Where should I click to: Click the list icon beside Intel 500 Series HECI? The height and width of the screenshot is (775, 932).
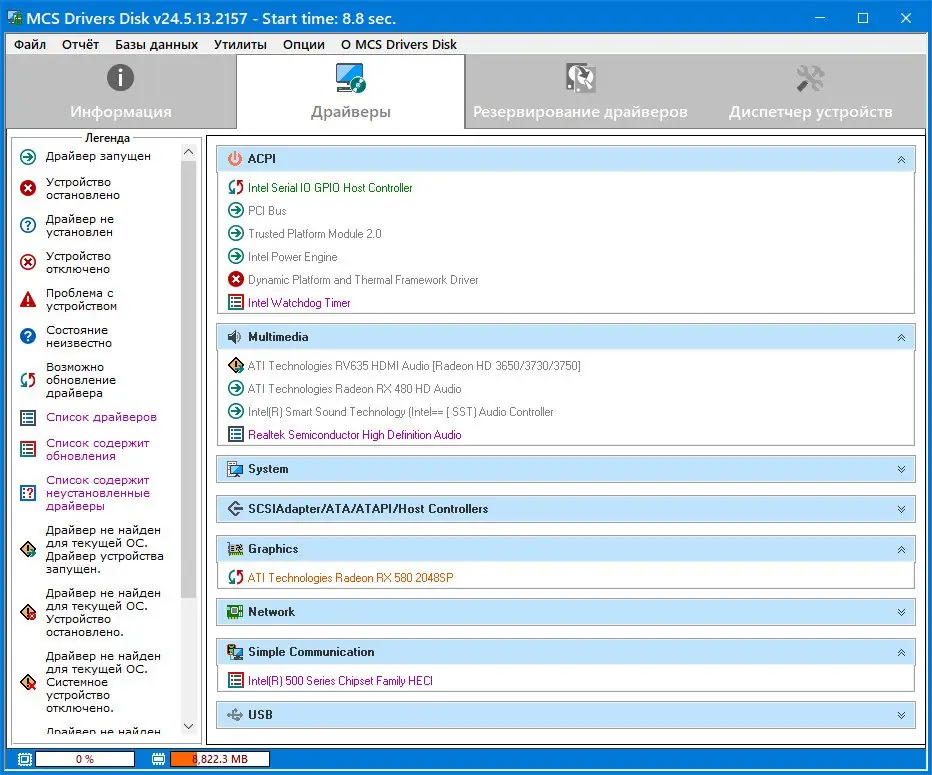(236, 680)
